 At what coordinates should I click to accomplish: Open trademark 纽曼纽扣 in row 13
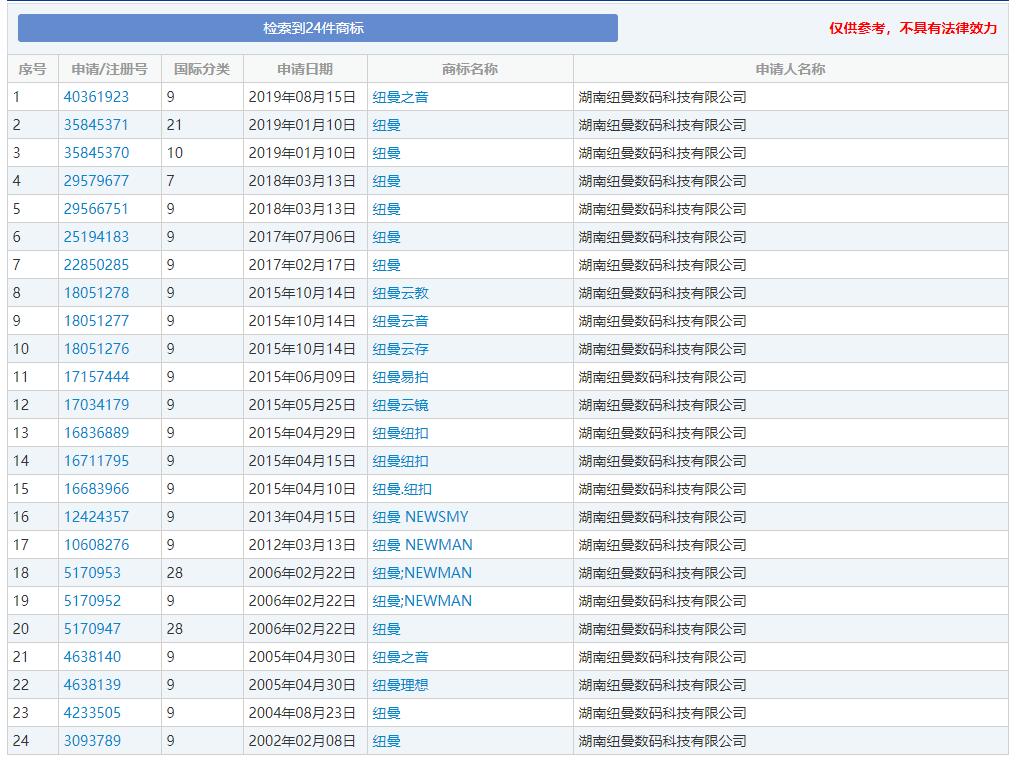399,433
